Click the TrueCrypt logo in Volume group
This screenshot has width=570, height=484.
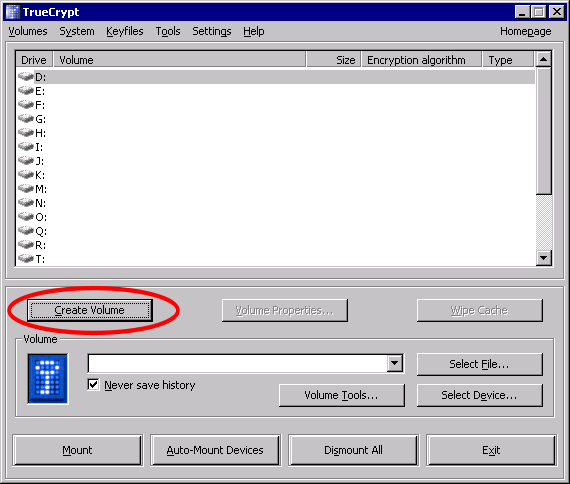click(x=48, y=379)
